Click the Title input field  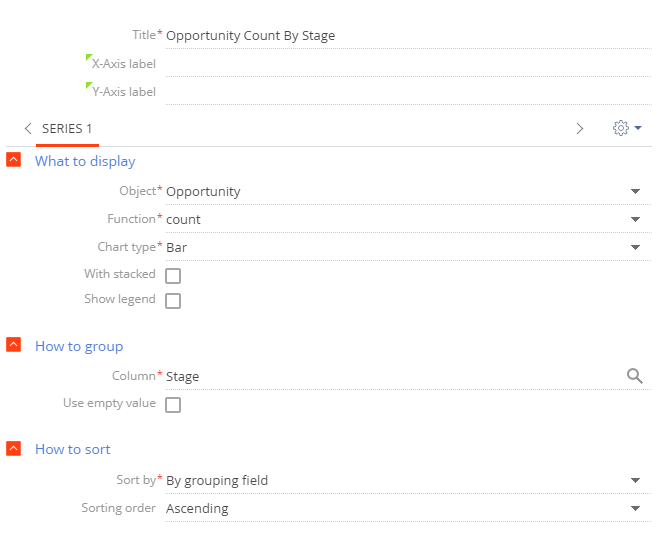[408, 35]
